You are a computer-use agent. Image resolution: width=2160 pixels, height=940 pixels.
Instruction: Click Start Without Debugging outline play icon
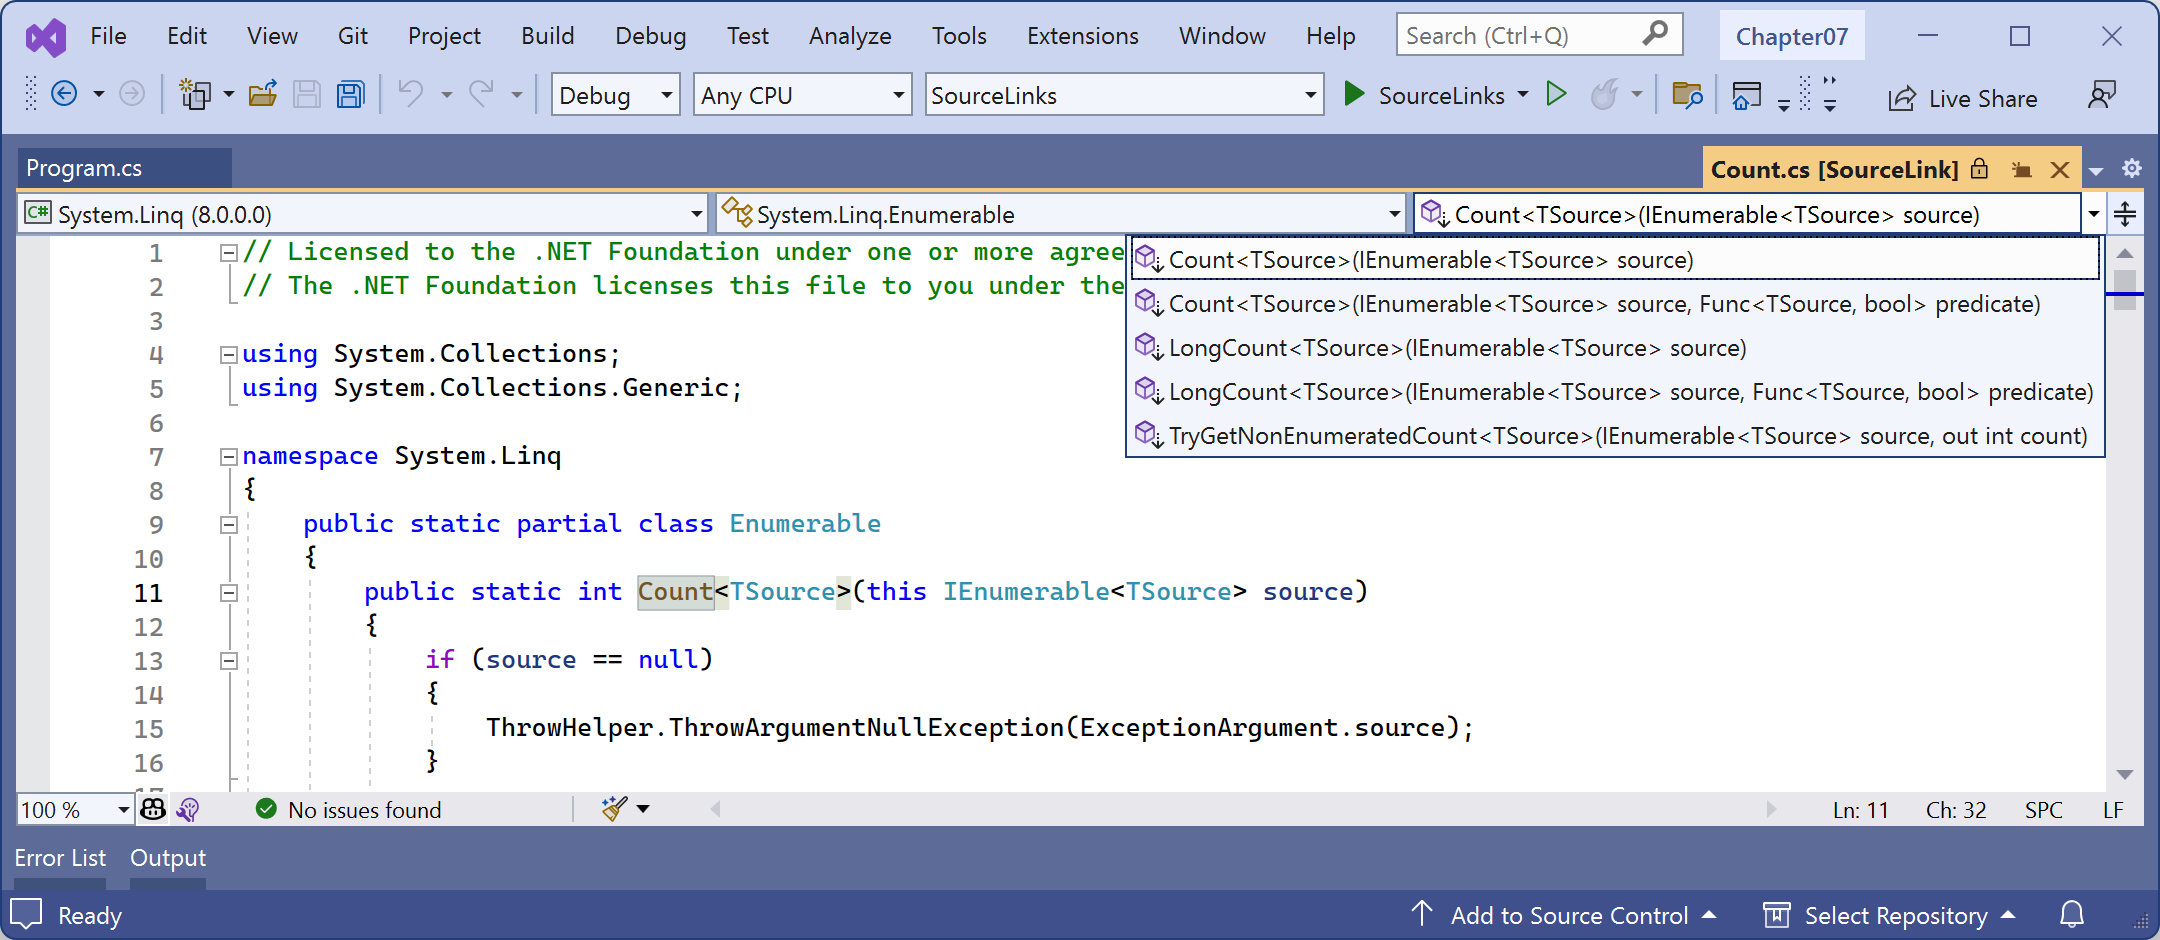pos(1556,94)
